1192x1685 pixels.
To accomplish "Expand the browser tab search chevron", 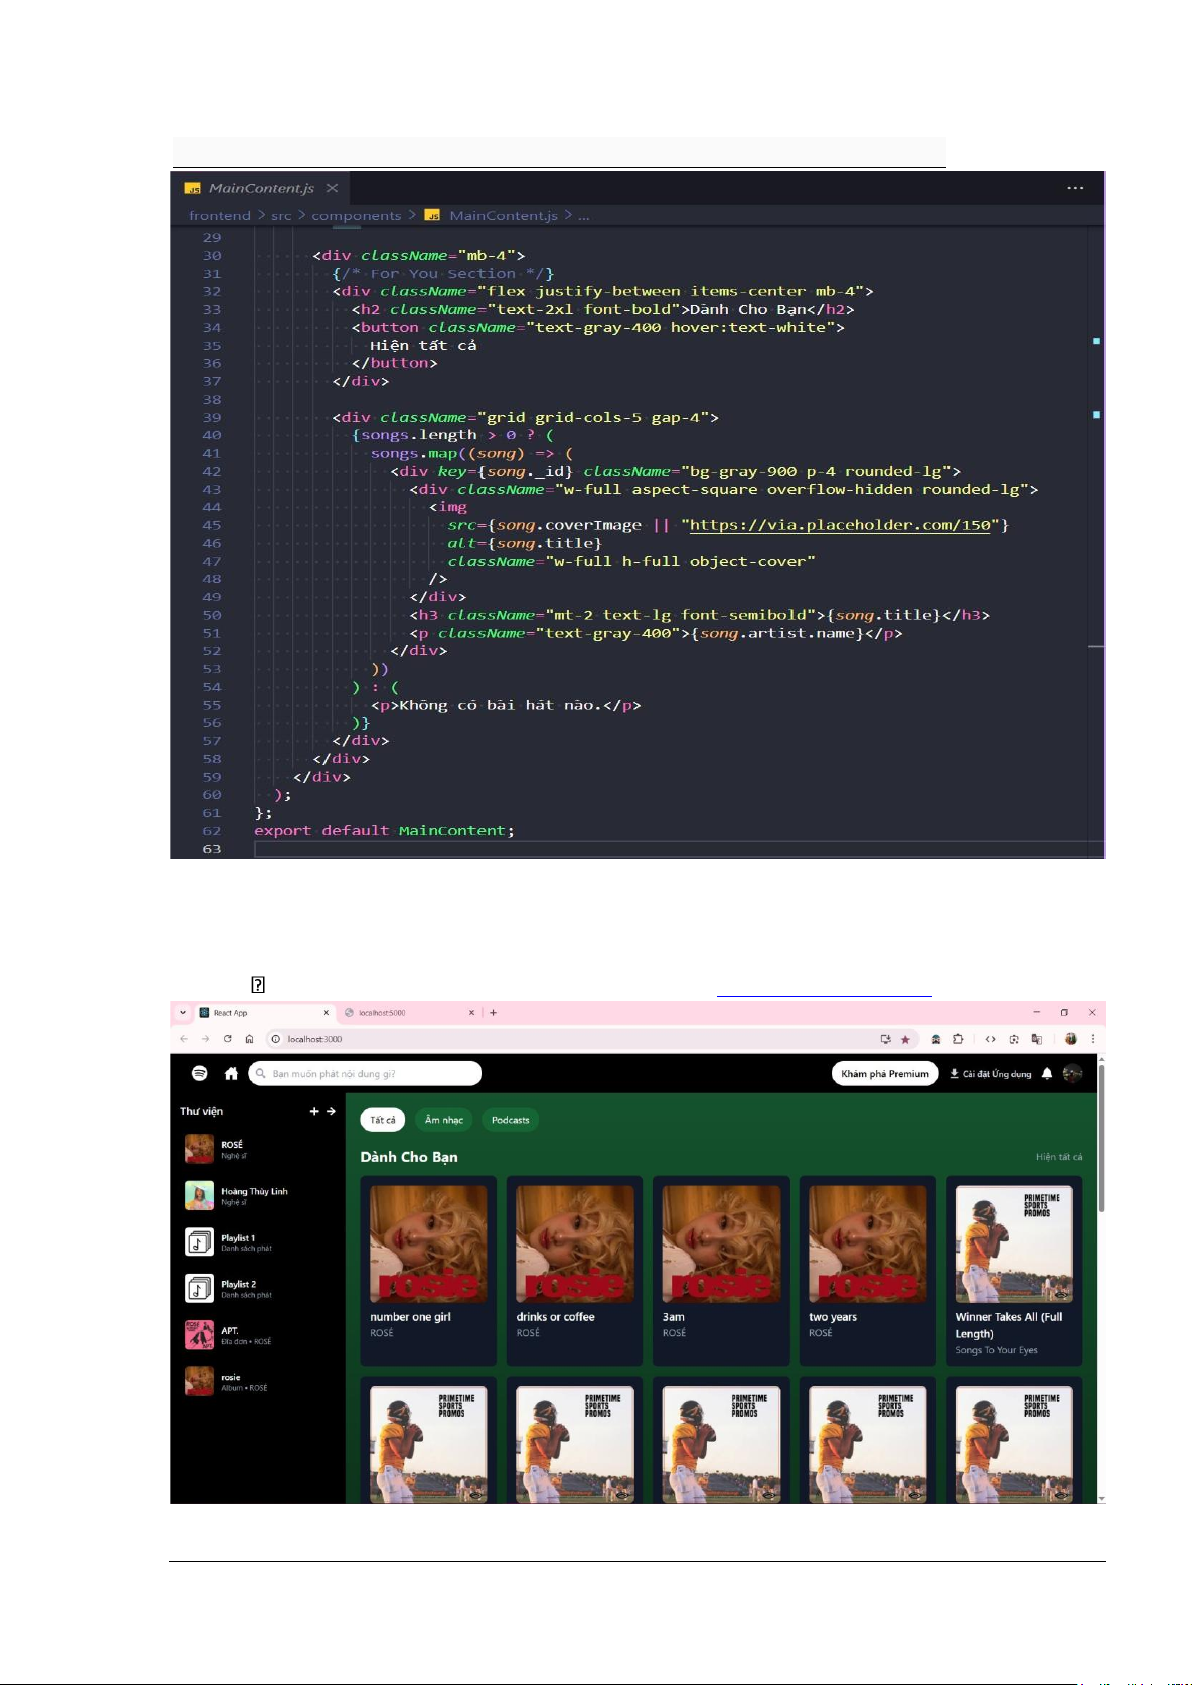I will [183, 1012].
